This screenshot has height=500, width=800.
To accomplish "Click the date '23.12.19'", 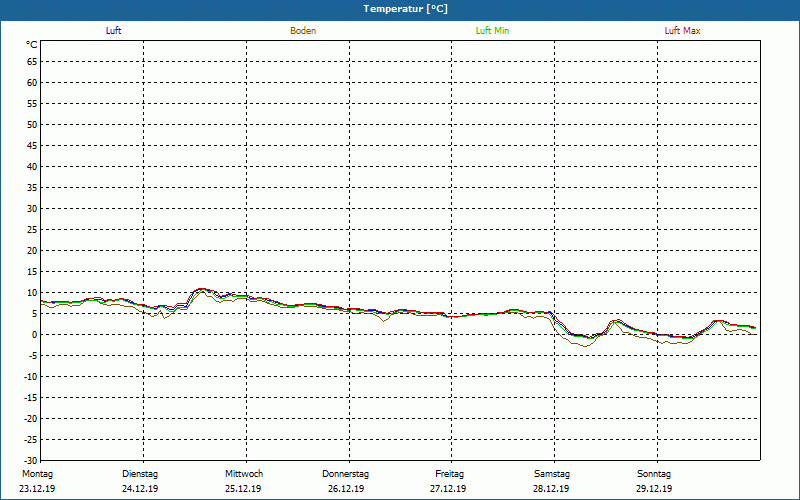I will click(37, 489).
